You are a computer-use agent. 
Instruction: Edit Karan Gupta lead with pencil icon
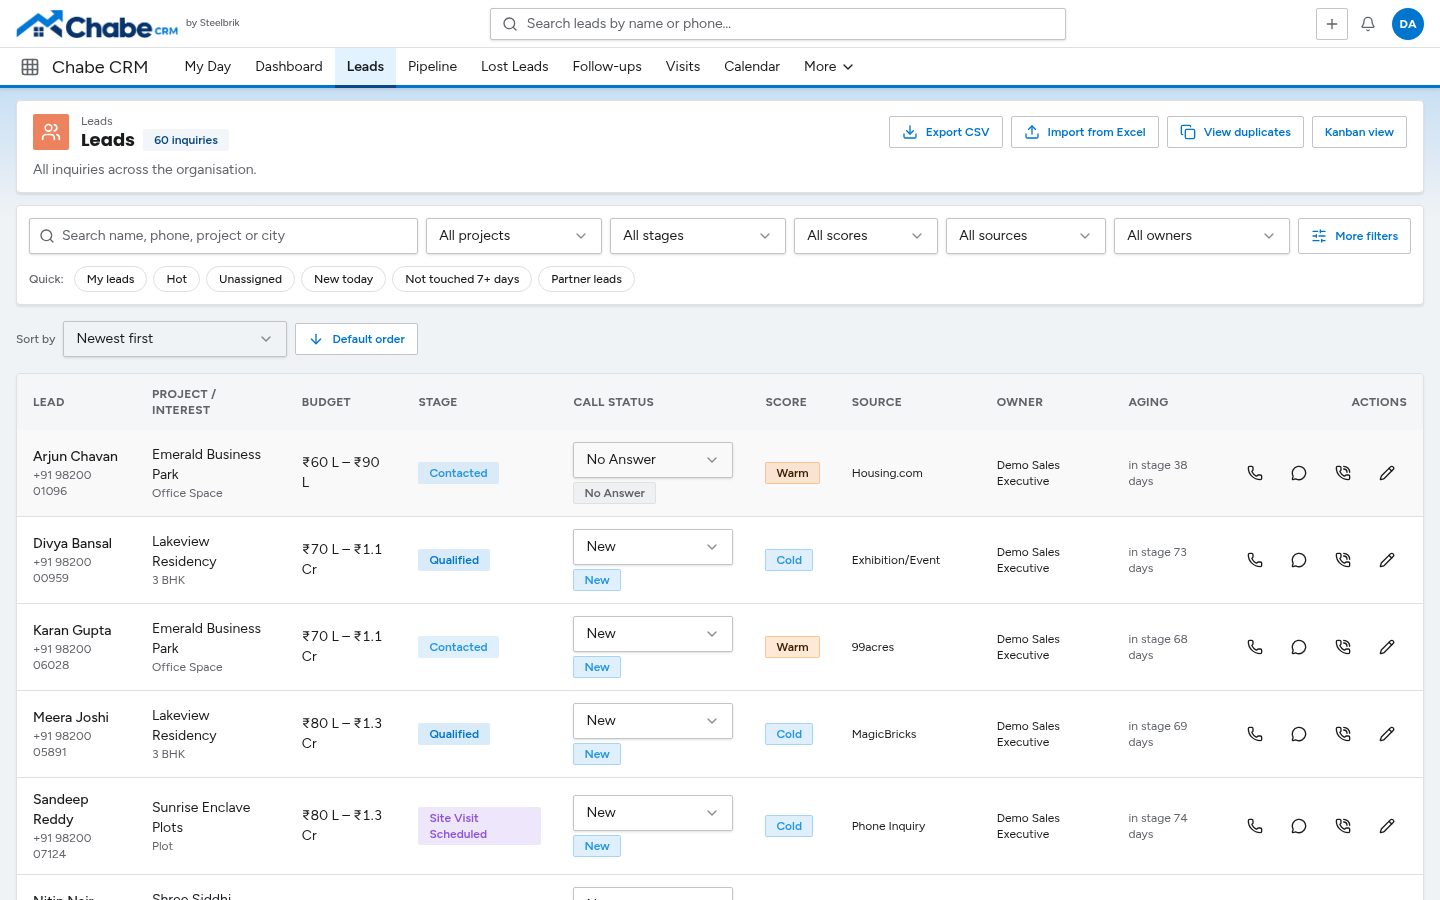(x=1387, y=647)
